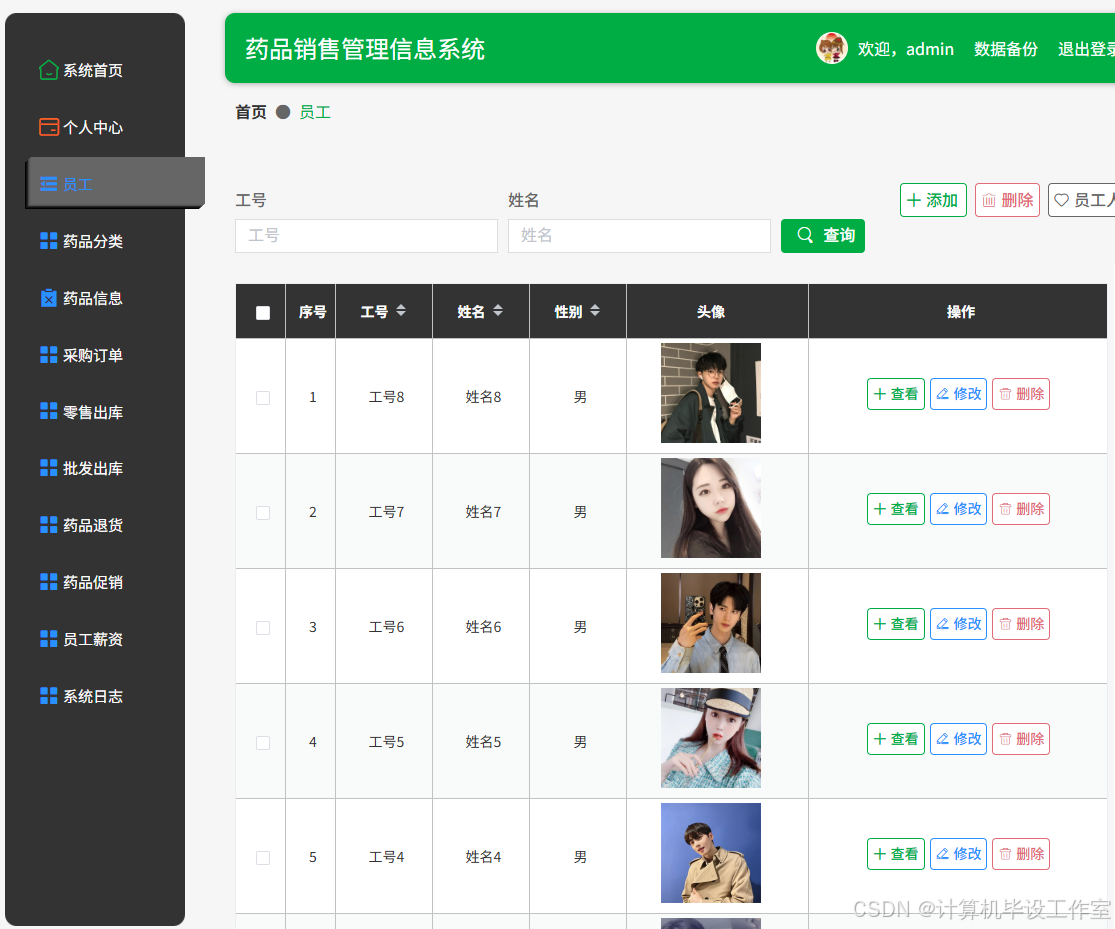Screen dimensions: 1115x929
Task: Click 修改 for 工号5 row
Action: coord(959,739)
